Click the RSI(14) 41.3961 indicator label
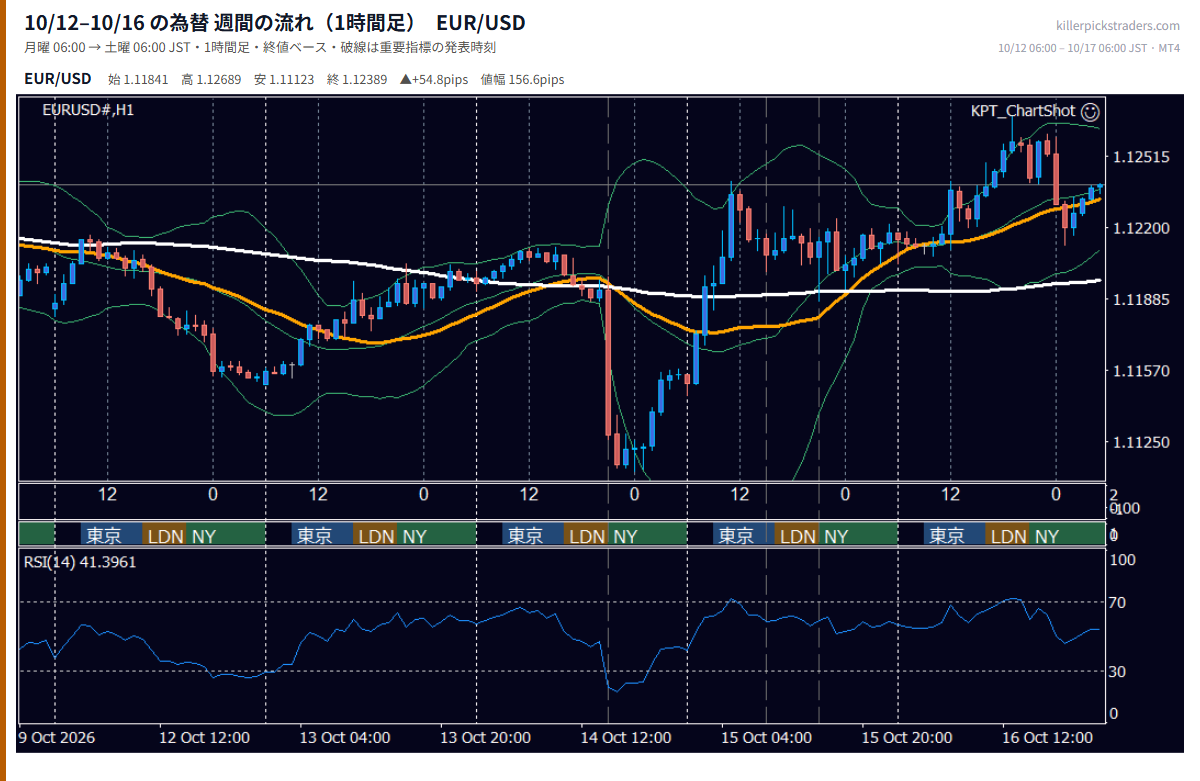Viewport: 1200px width, 781px height. coord(80,562)
